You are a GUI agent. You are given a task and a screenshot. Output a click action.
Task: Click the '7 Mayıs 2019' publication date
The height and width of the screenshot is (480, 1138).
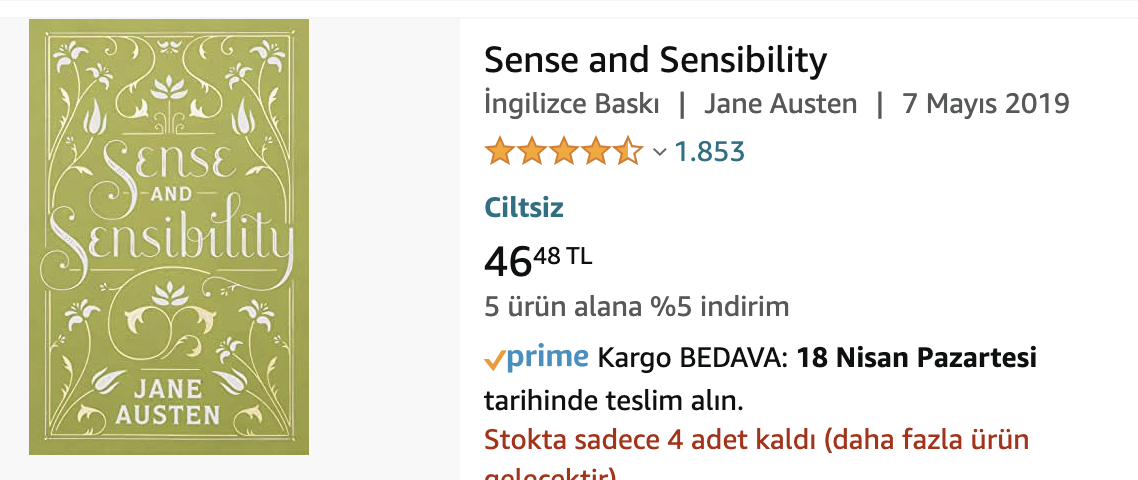tap(985, 104)
